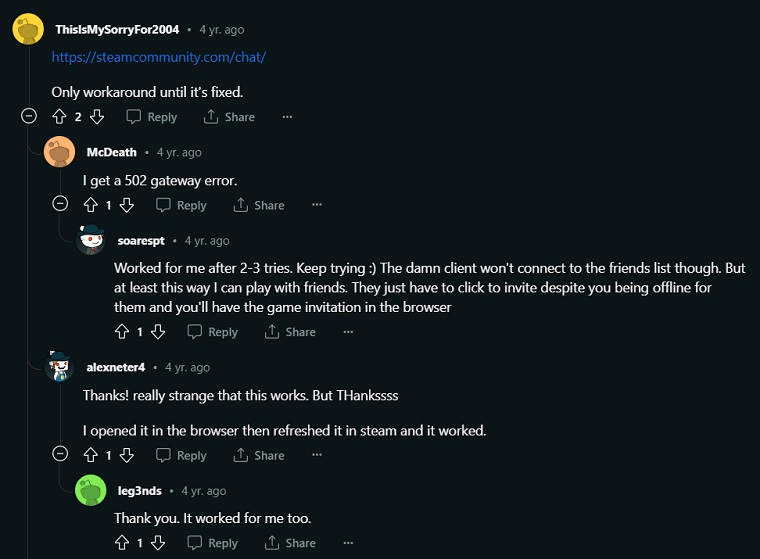Image resolution: width=760 pixels, height=559 pixels.
Task: Downvote alexneter4's comment
Action: point(127,455)
